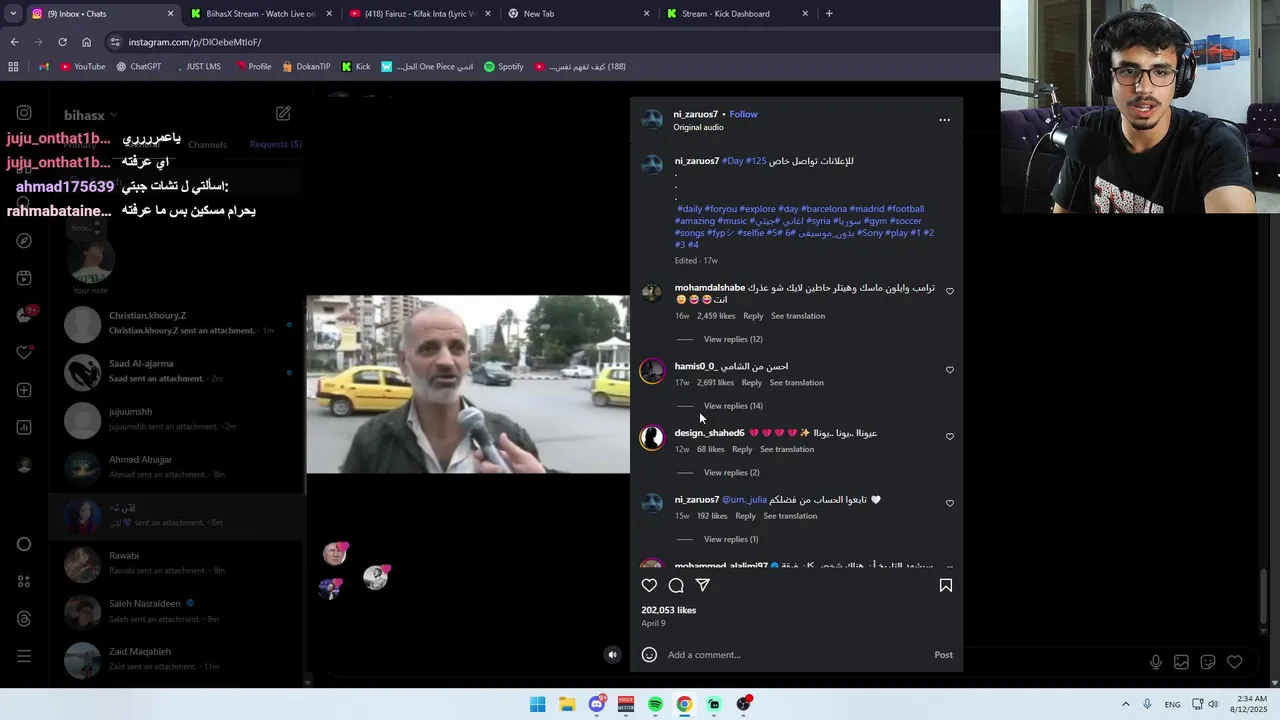Go back in browser history
The image size is (1280, 720).
pyautogui.click(x=14, y=42)
